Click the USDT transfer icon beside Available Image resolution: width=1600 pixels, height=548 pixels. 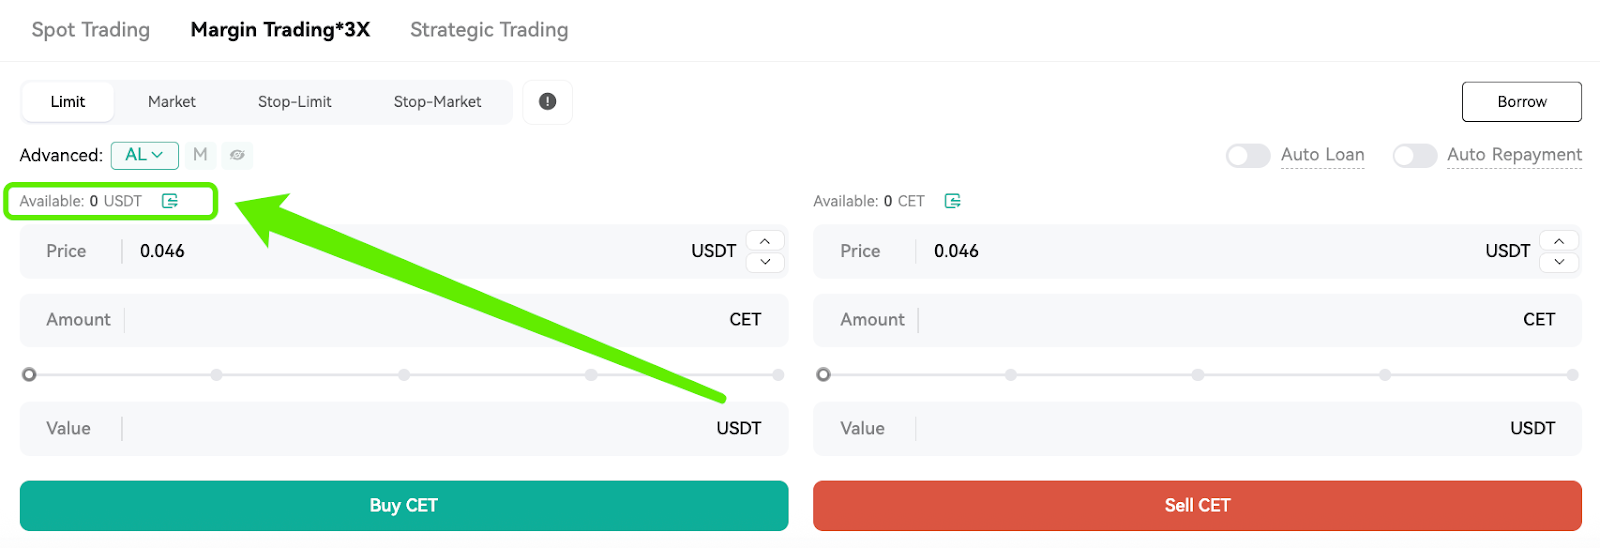tap(170, 201)
